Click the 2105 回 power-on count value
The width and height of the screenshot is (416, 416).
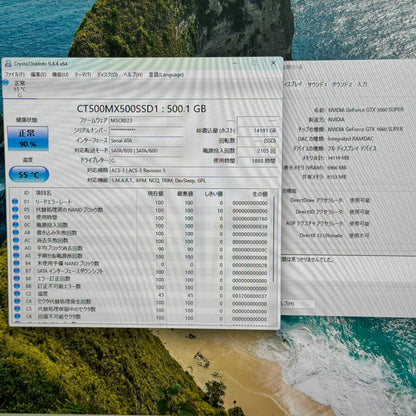[257, 150]
